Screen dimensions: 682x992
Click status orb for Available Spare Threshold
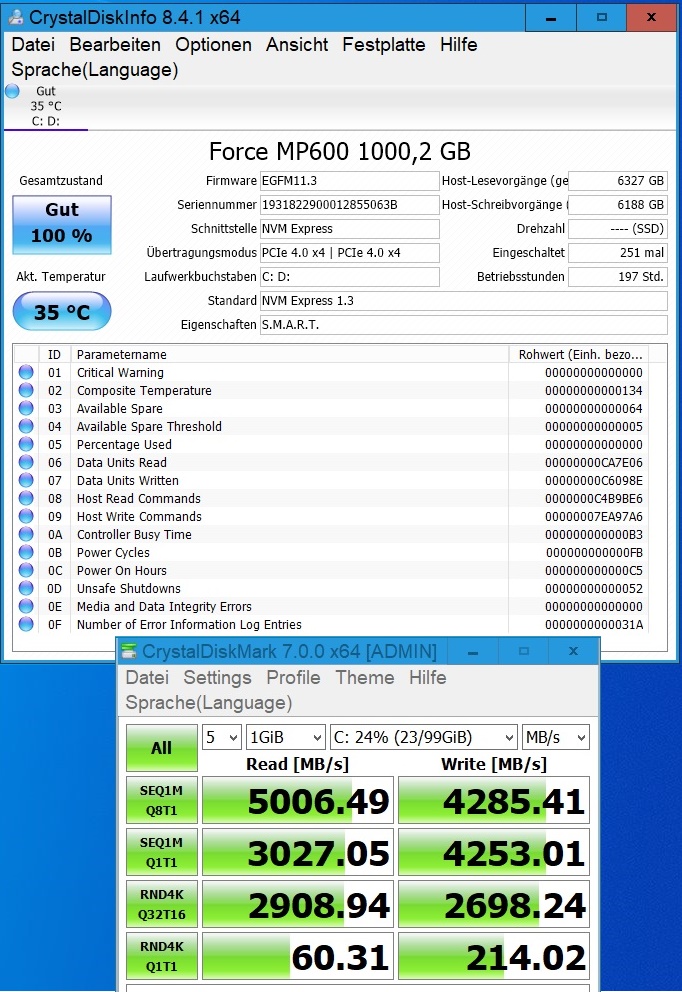pos(26,426)
